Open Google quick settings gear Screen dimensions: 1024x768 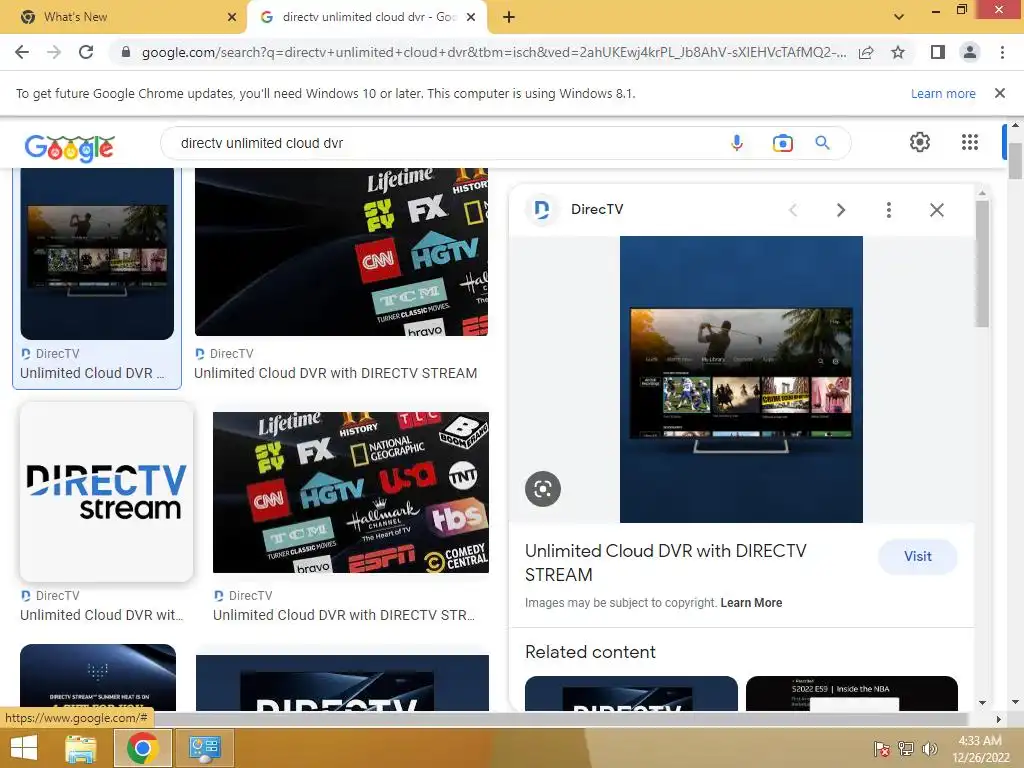click(920, 142)
